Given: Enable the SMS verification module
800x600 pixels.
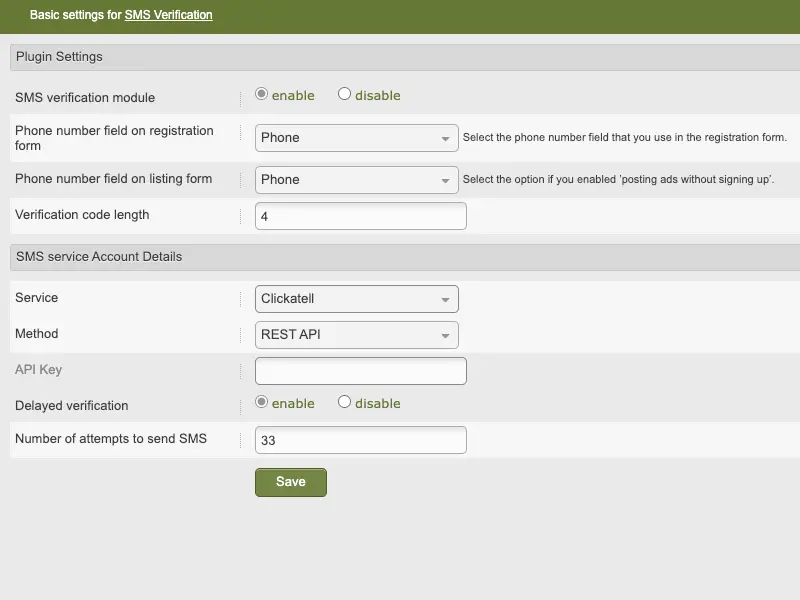Looking at the screenshot, I should pyautogui.click(x=262, y=95).
